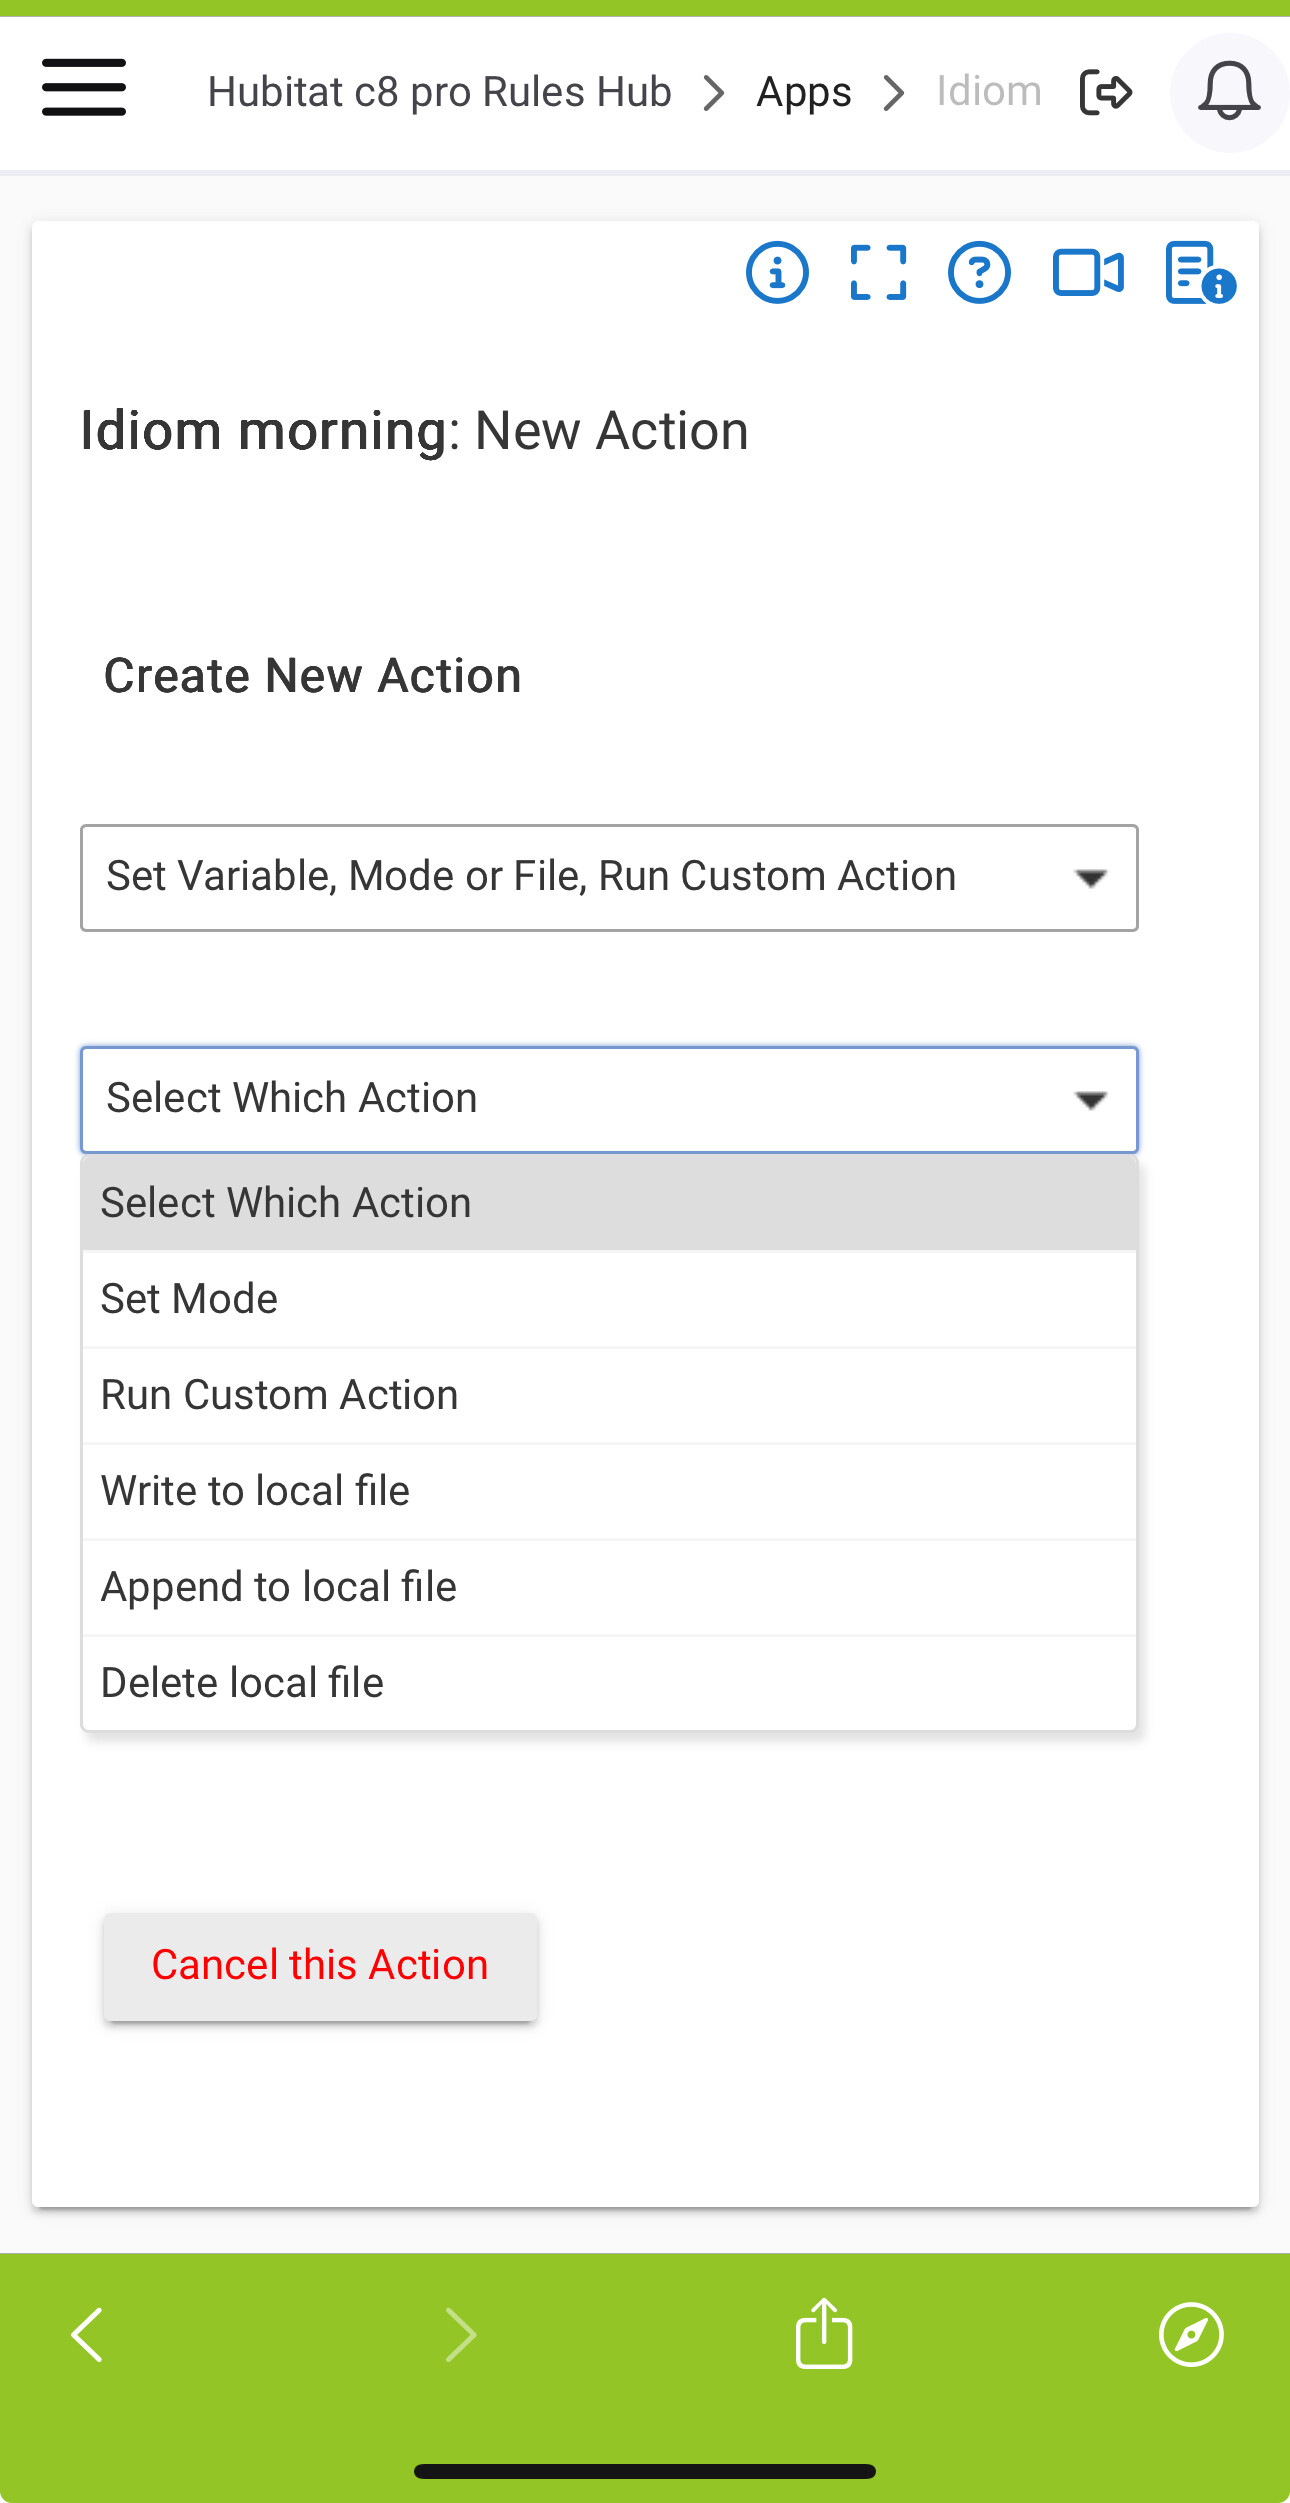
Task: Choose Set Mode from the list
Action: (x=609, y=1299)
